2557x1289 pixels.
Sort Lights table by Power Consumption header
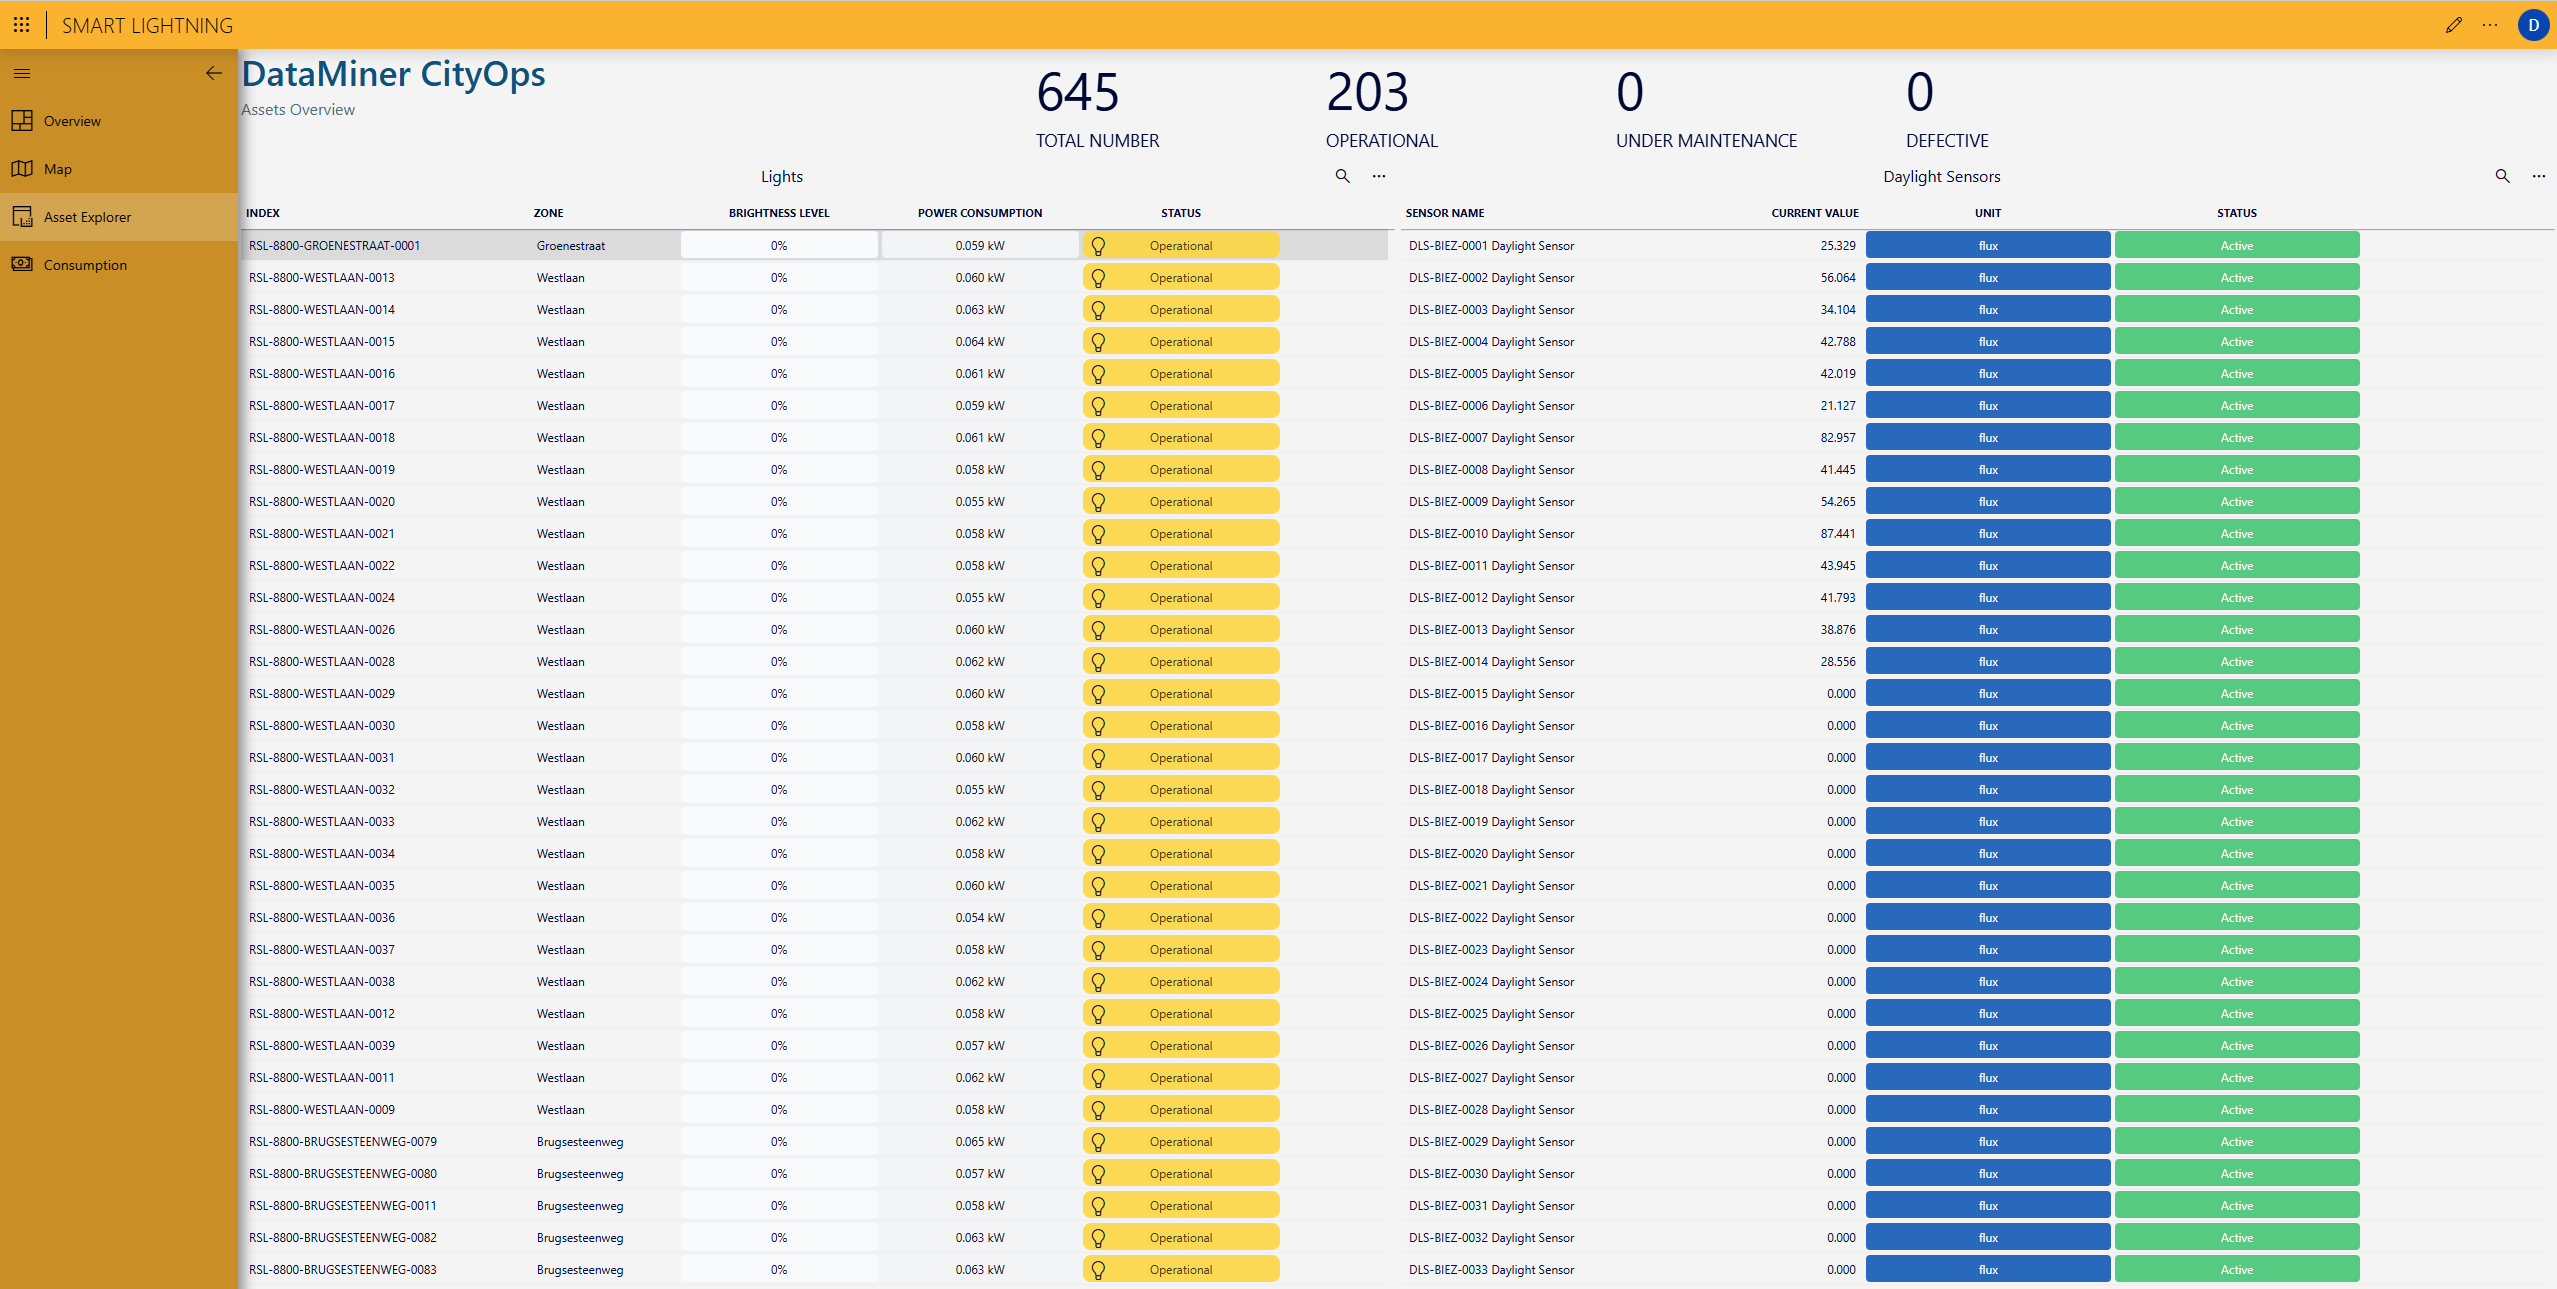click(x=979, y=213)
